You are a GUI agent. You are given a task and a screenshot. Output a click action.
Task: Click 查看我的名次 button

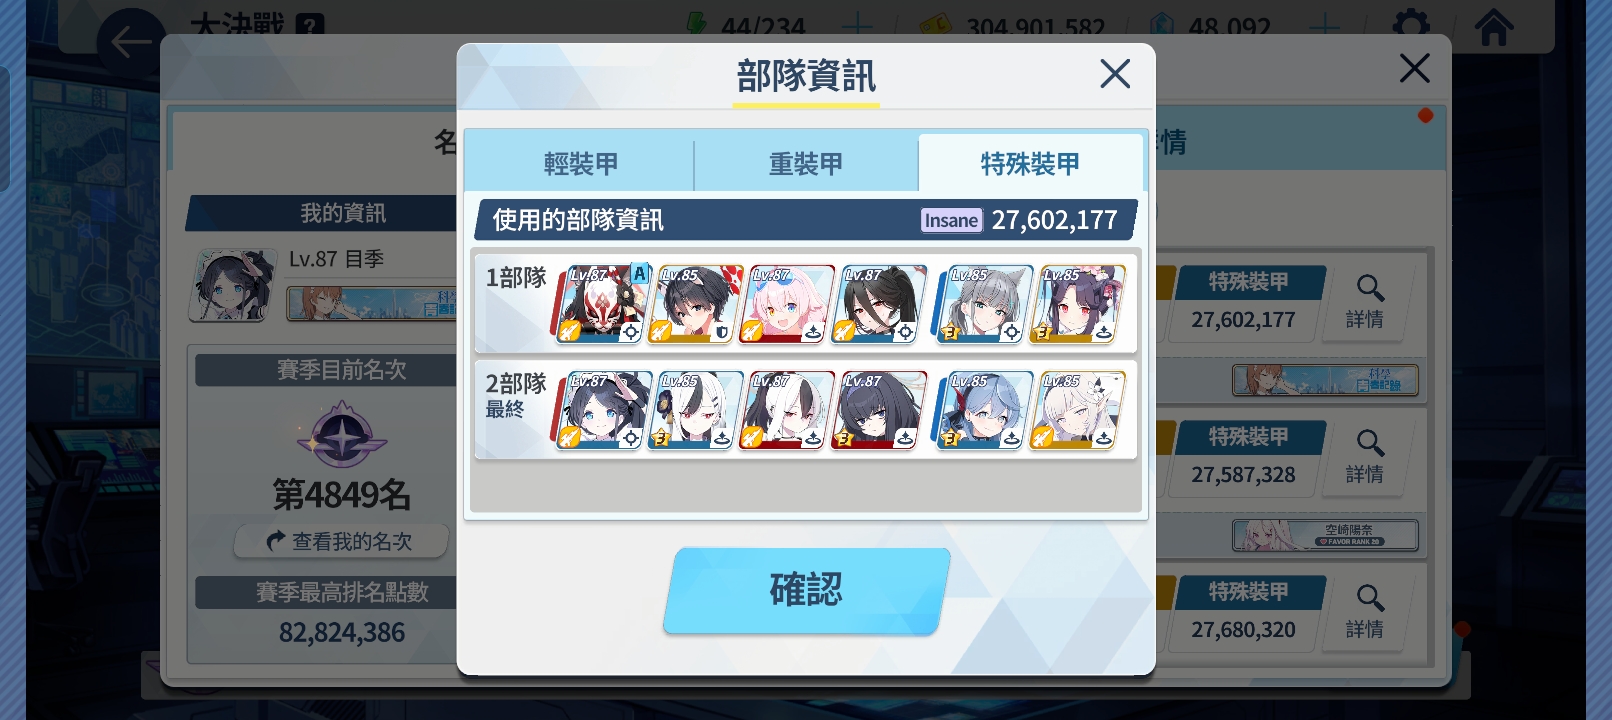point(341,541)
